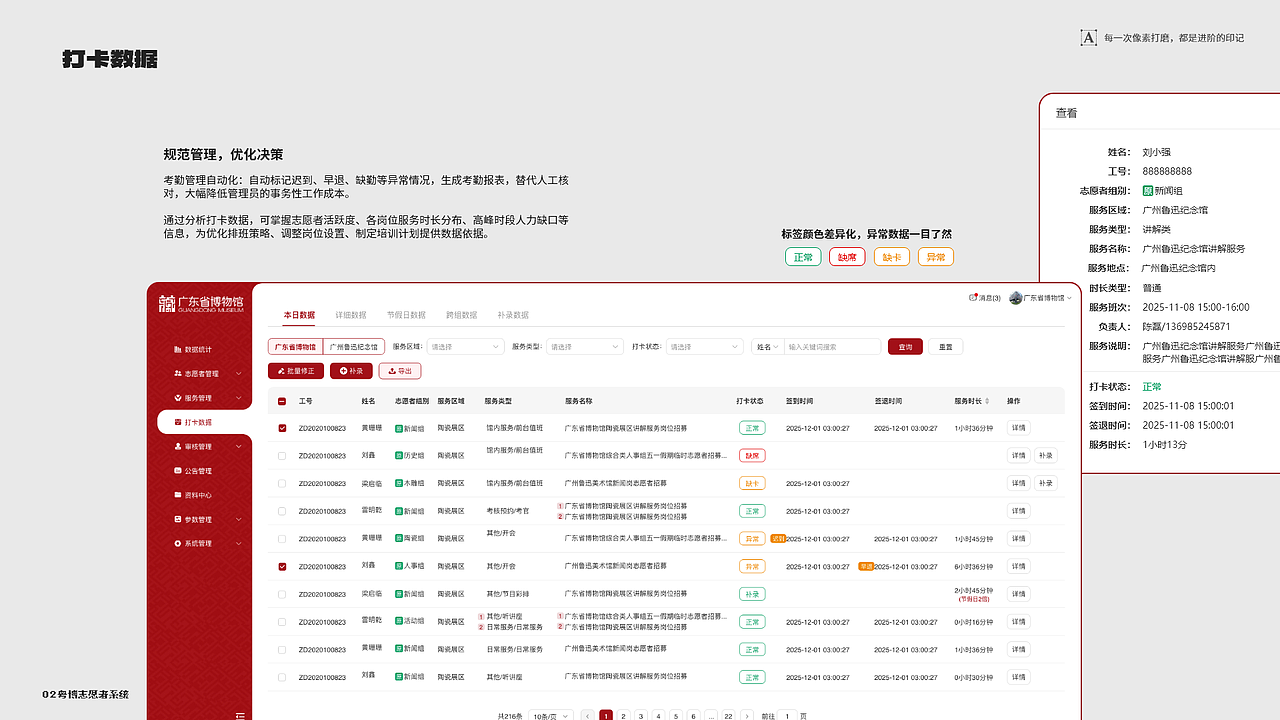Click the keyword search input 输入关键词搜索
Viewport: 1280px width, 720px height.
coord(832,347)
